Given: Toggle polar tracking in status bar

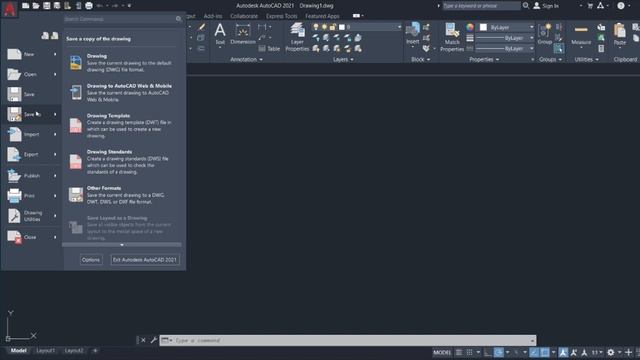Looking at the screenshot, I should pyautogui.click(x=498, y=352).
